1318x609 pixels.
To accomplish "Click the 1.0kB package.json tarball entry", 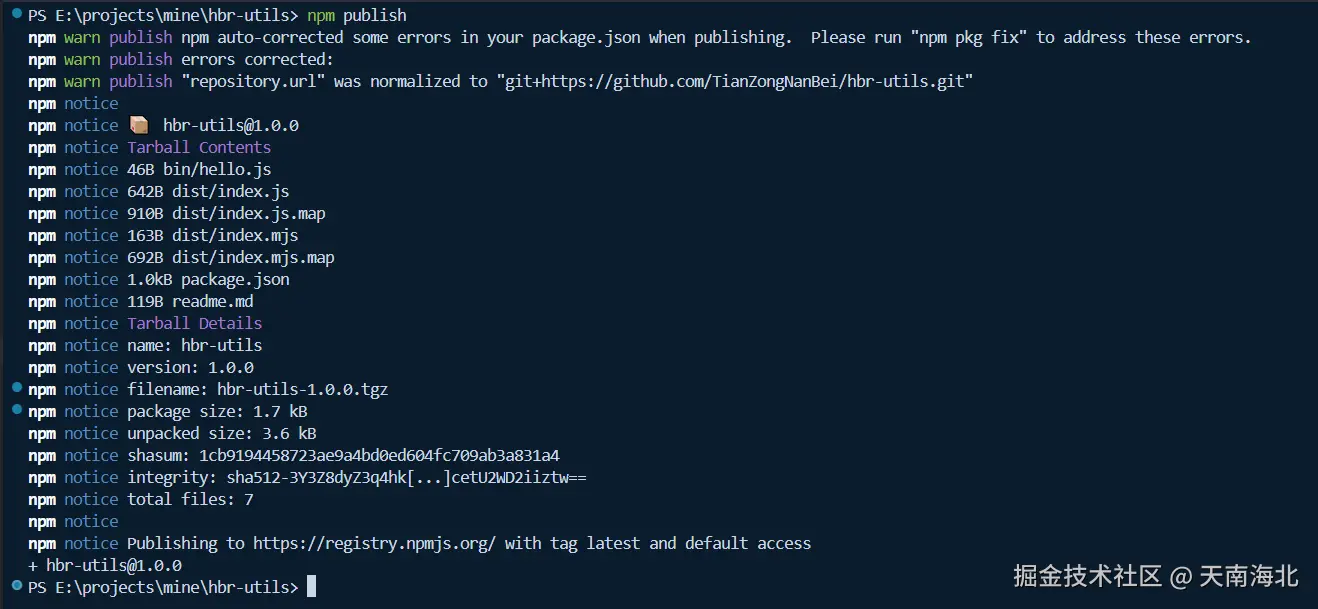I will (208, 279).
